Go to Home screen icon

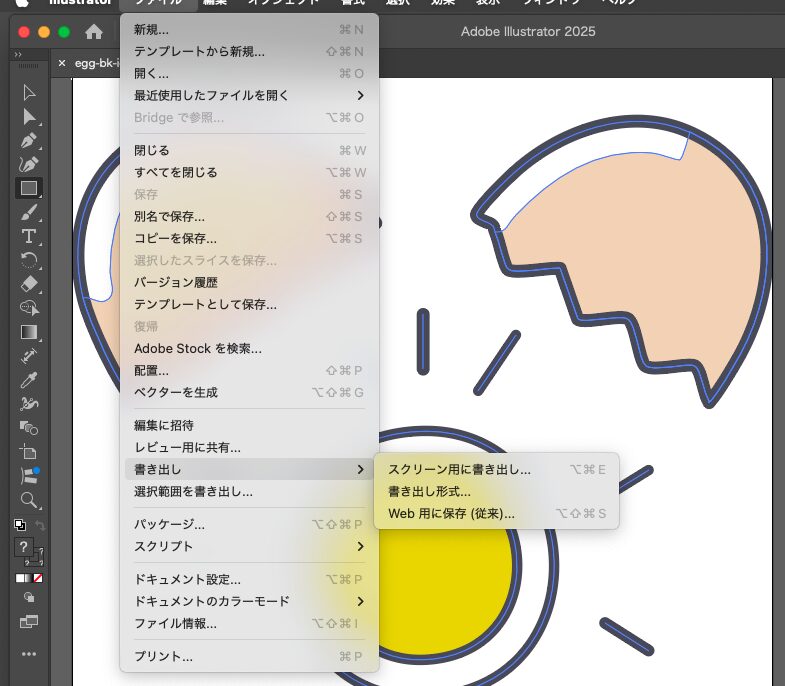tap(94, 32)
